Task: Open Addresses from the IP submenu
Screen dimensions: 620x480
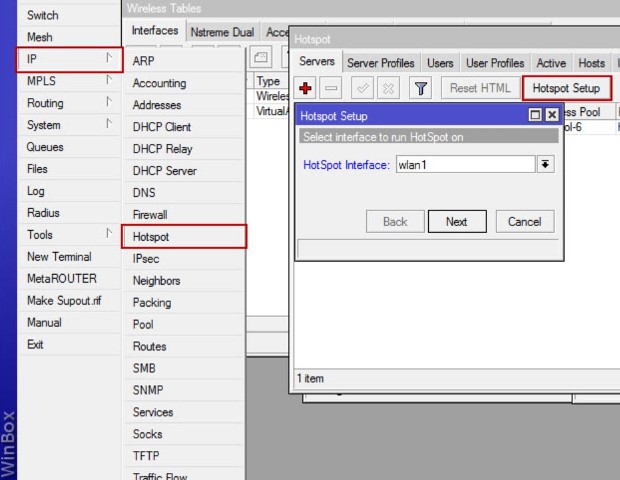Action: [x=184, y=105]
